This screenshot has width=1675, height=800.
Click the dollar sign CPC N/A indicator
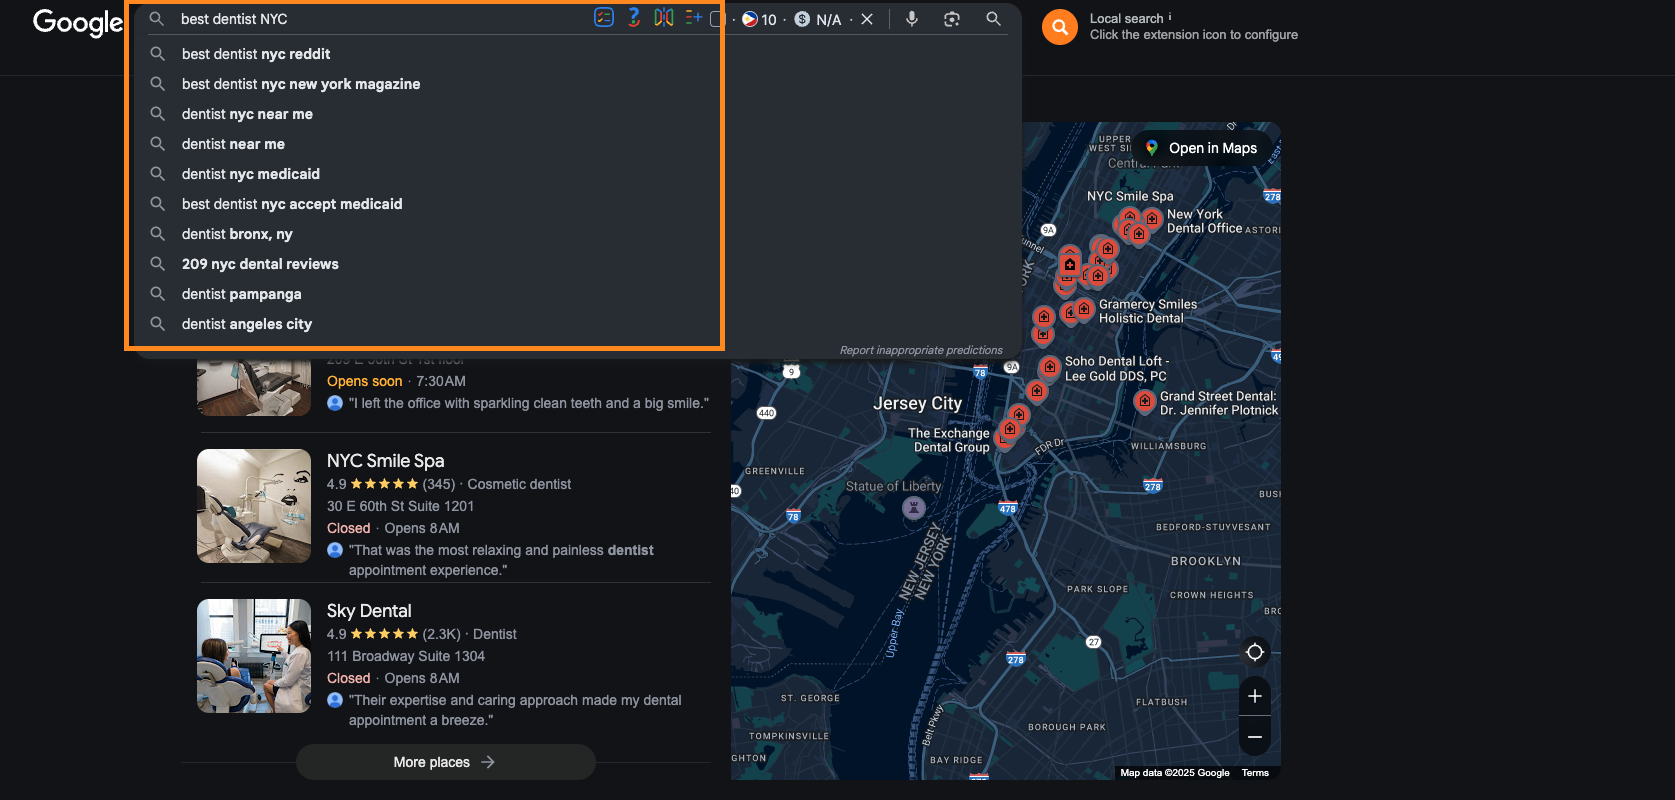point(818,19)
